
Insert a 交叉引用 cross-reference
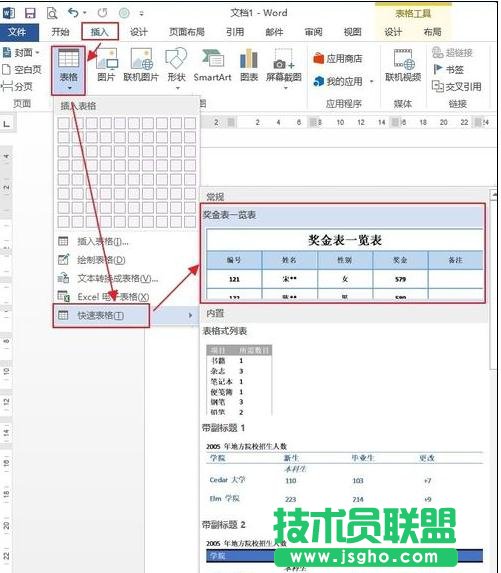click(457, 87)
